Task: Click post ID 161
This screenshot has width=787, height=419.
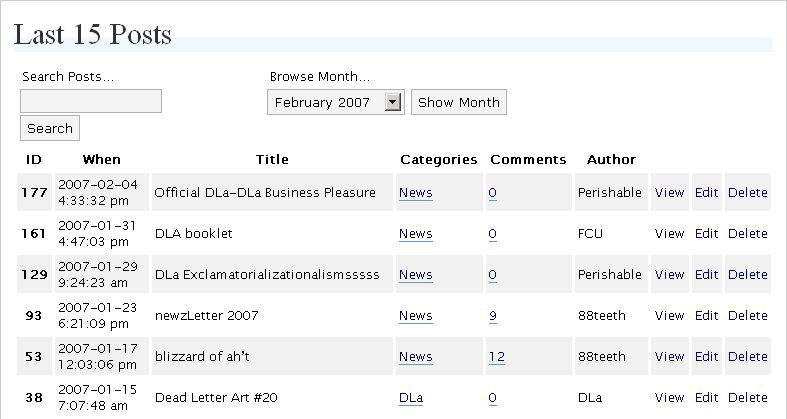Action: [x=34, y=234]
